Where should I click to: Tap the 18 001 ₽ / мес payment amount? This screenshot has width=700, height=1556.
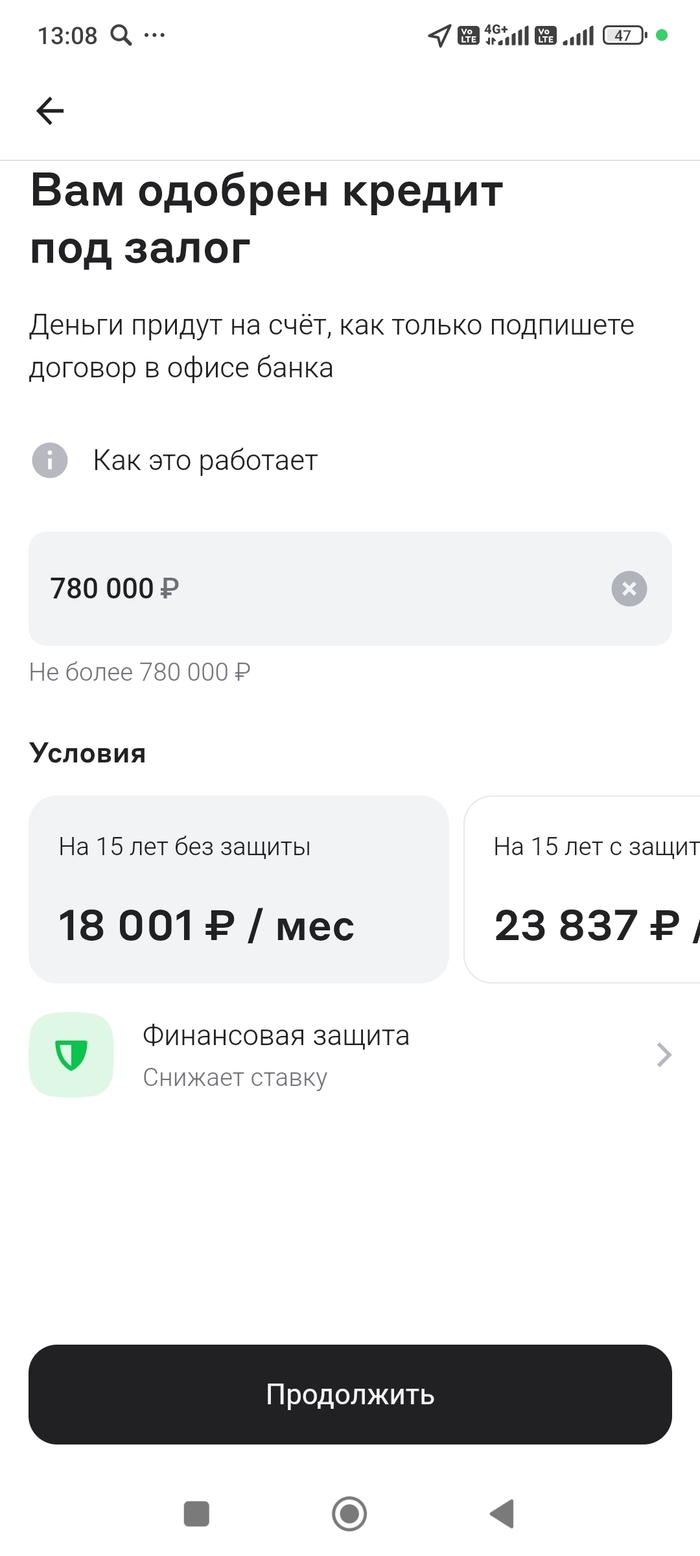point(206,926)
